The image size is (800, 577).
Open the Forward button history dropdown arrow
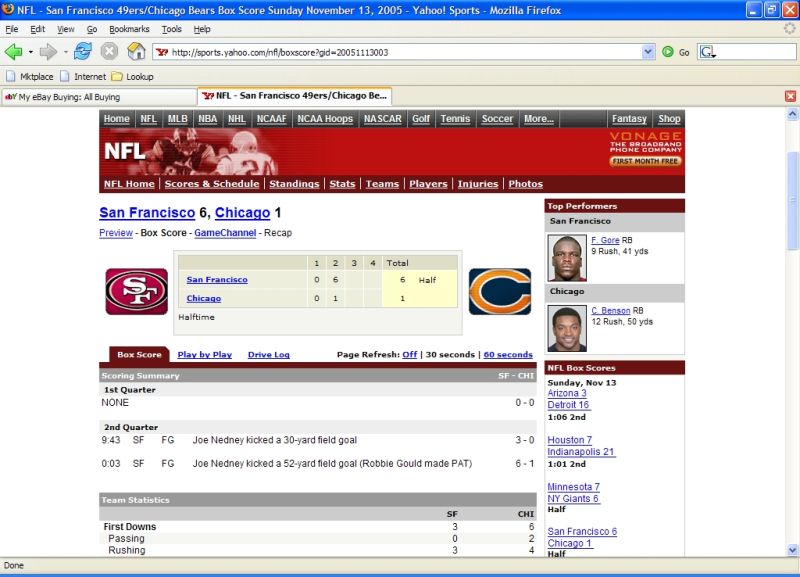[65, 52]
